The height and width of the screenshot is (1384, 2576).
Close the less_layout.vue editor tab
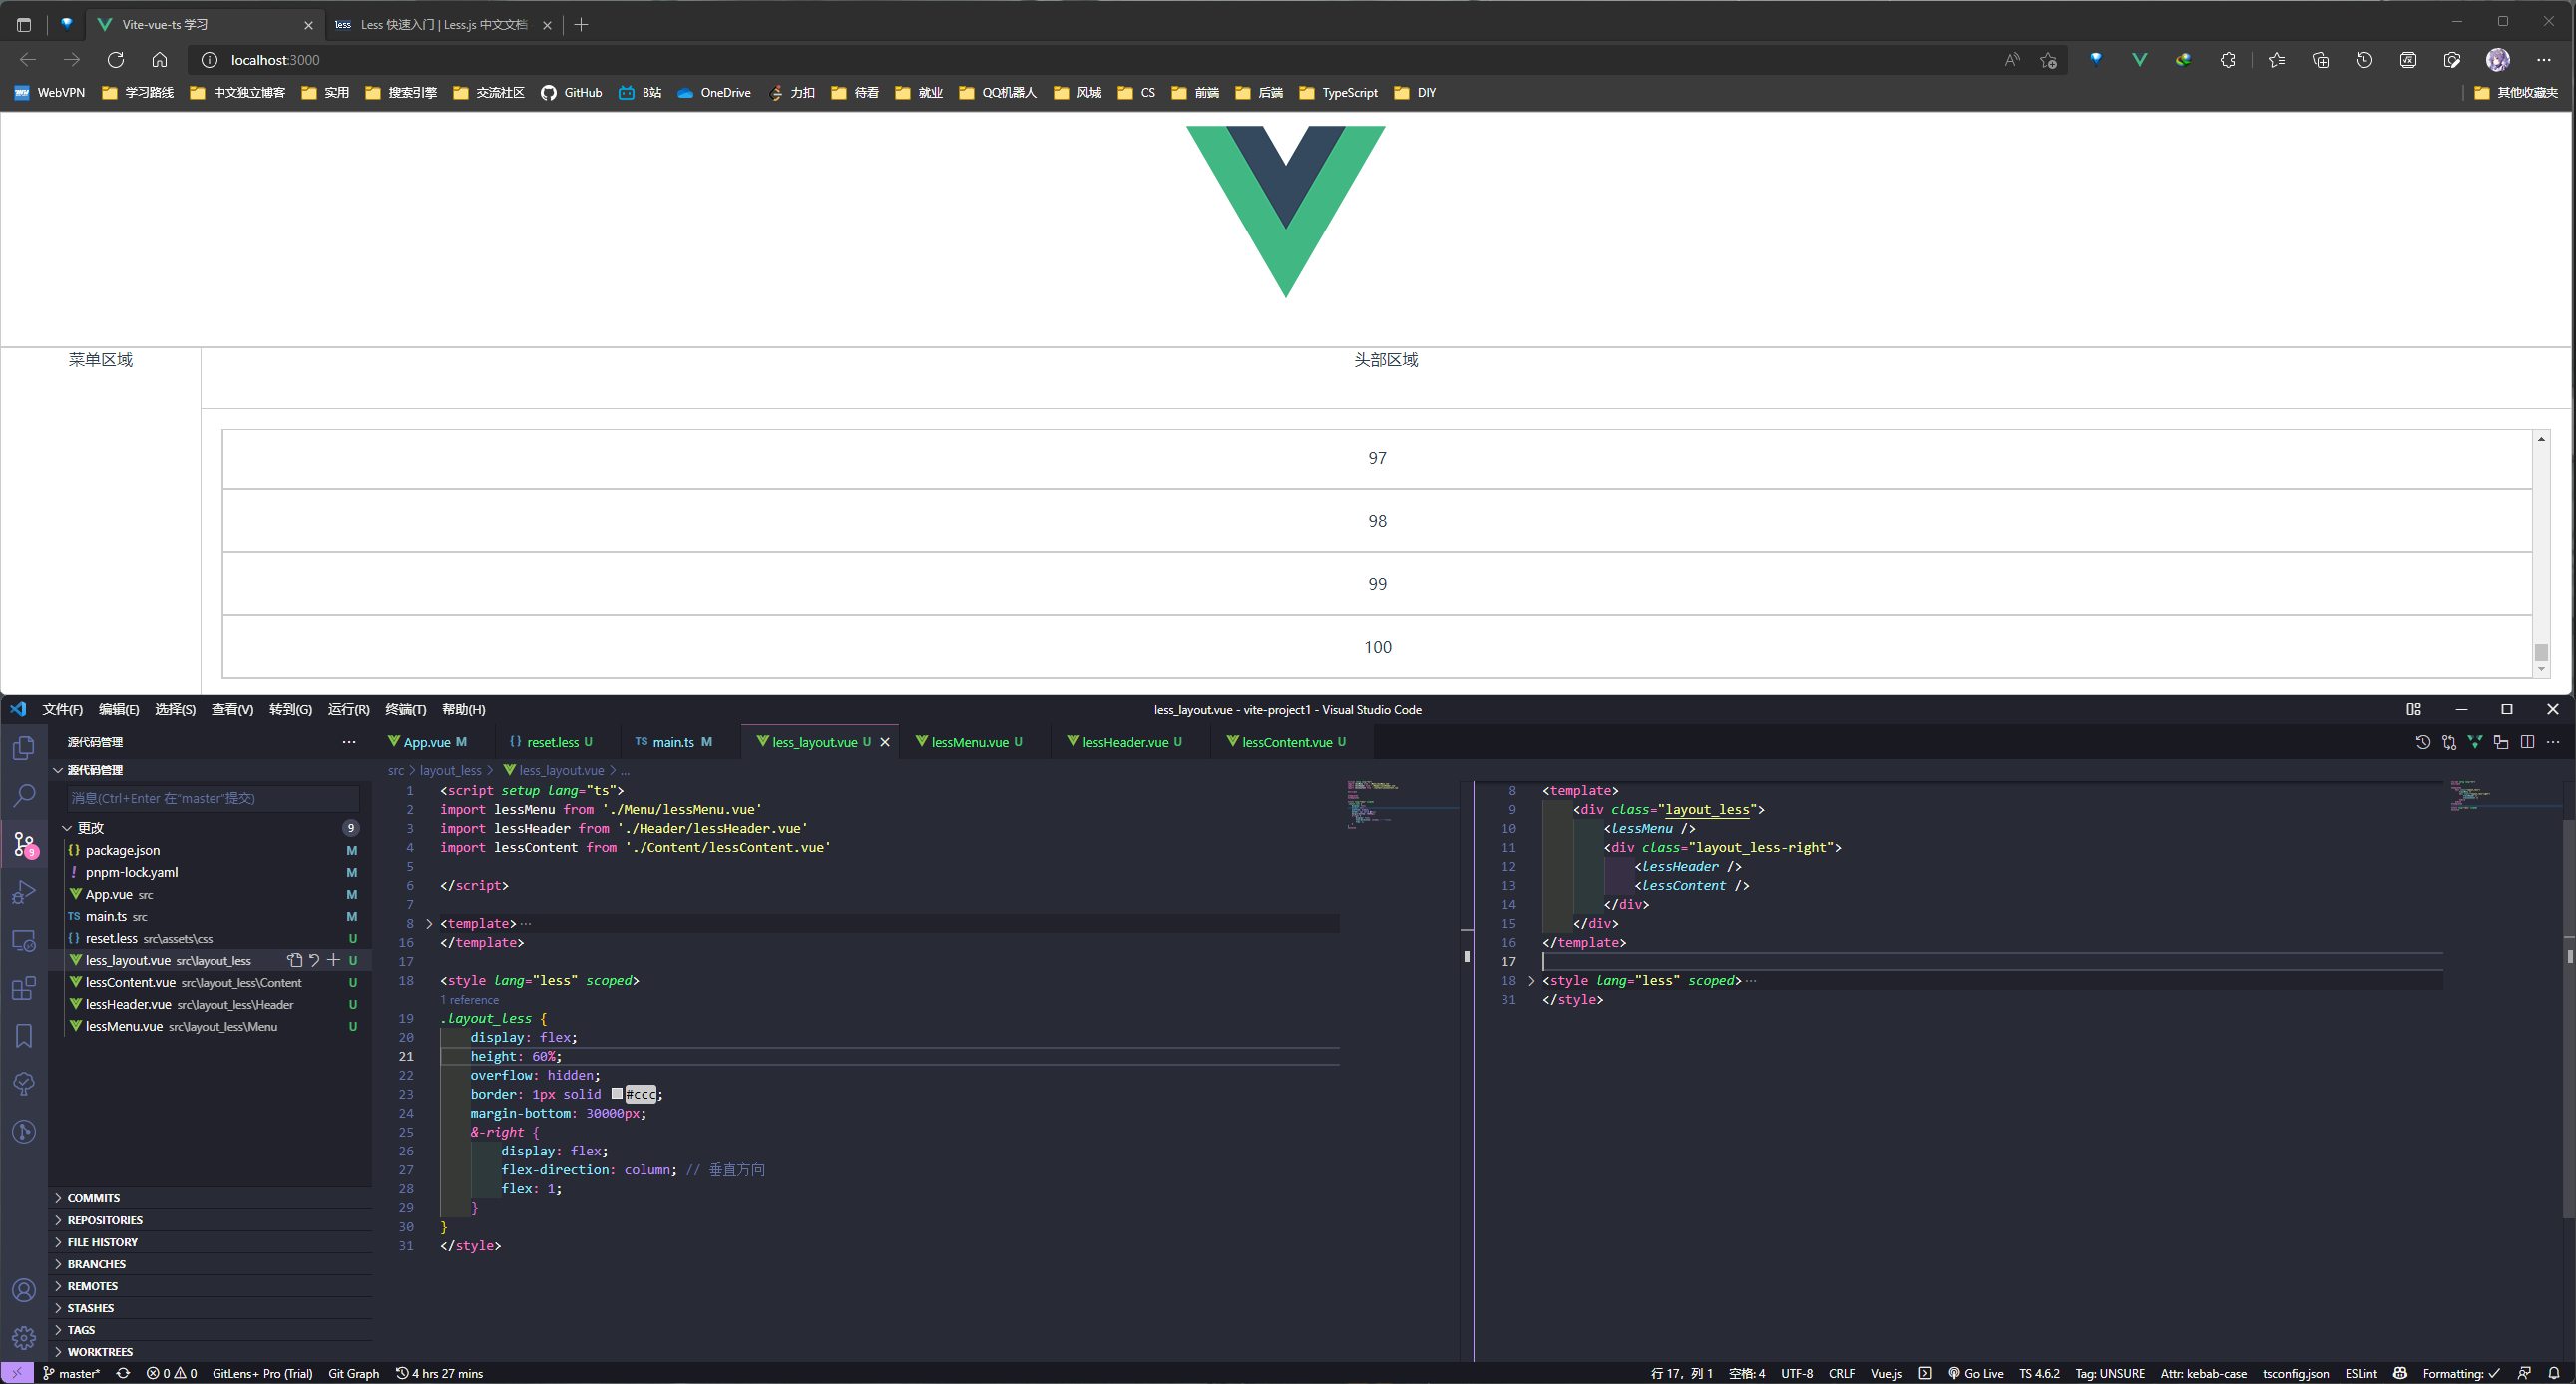tap(885, 742)
